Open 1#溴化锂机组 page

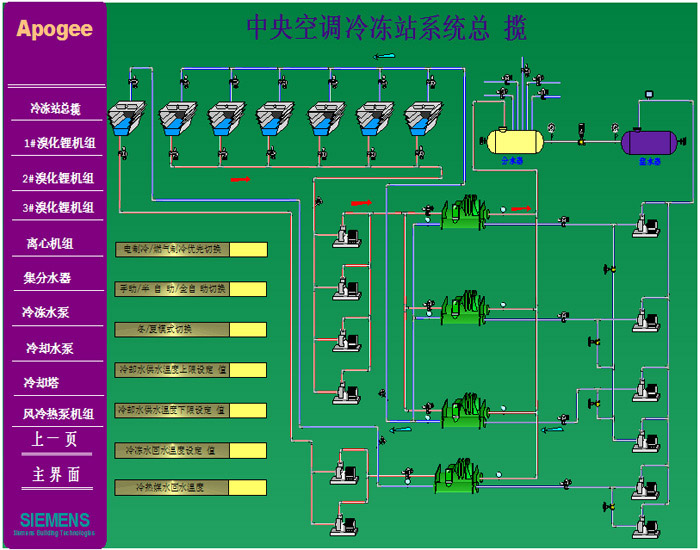pos(59,143)
